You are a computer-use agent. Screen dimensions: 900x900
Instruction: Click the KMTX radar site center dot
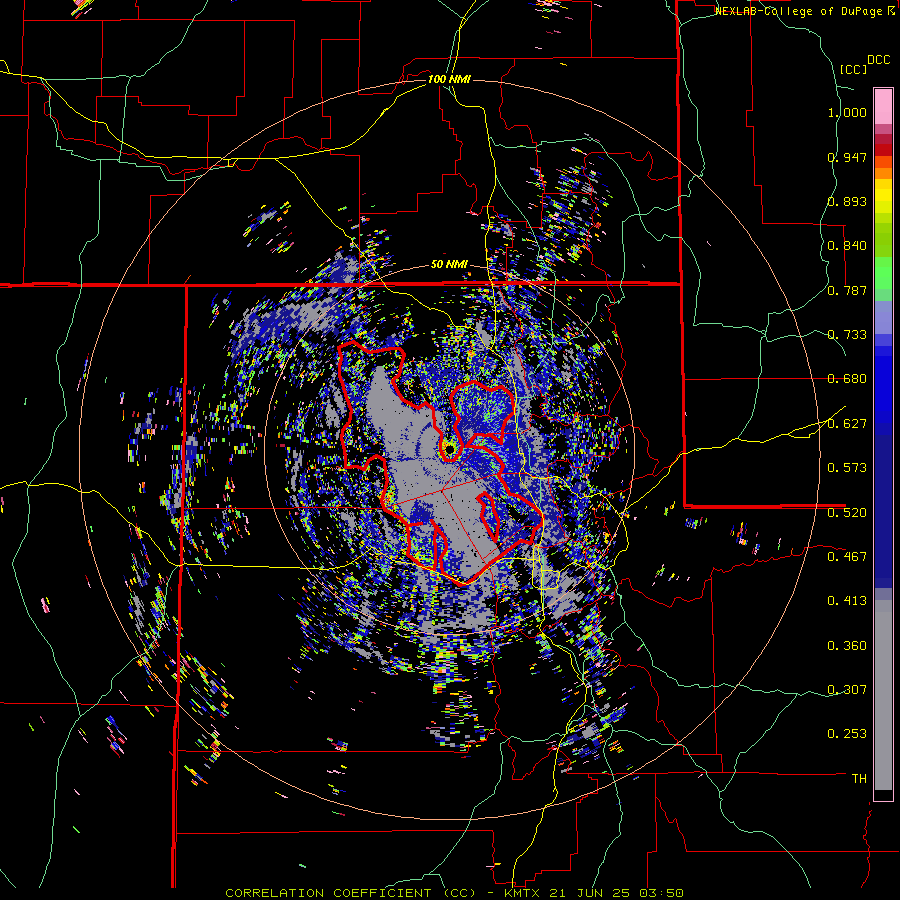(x=449, y=449)
